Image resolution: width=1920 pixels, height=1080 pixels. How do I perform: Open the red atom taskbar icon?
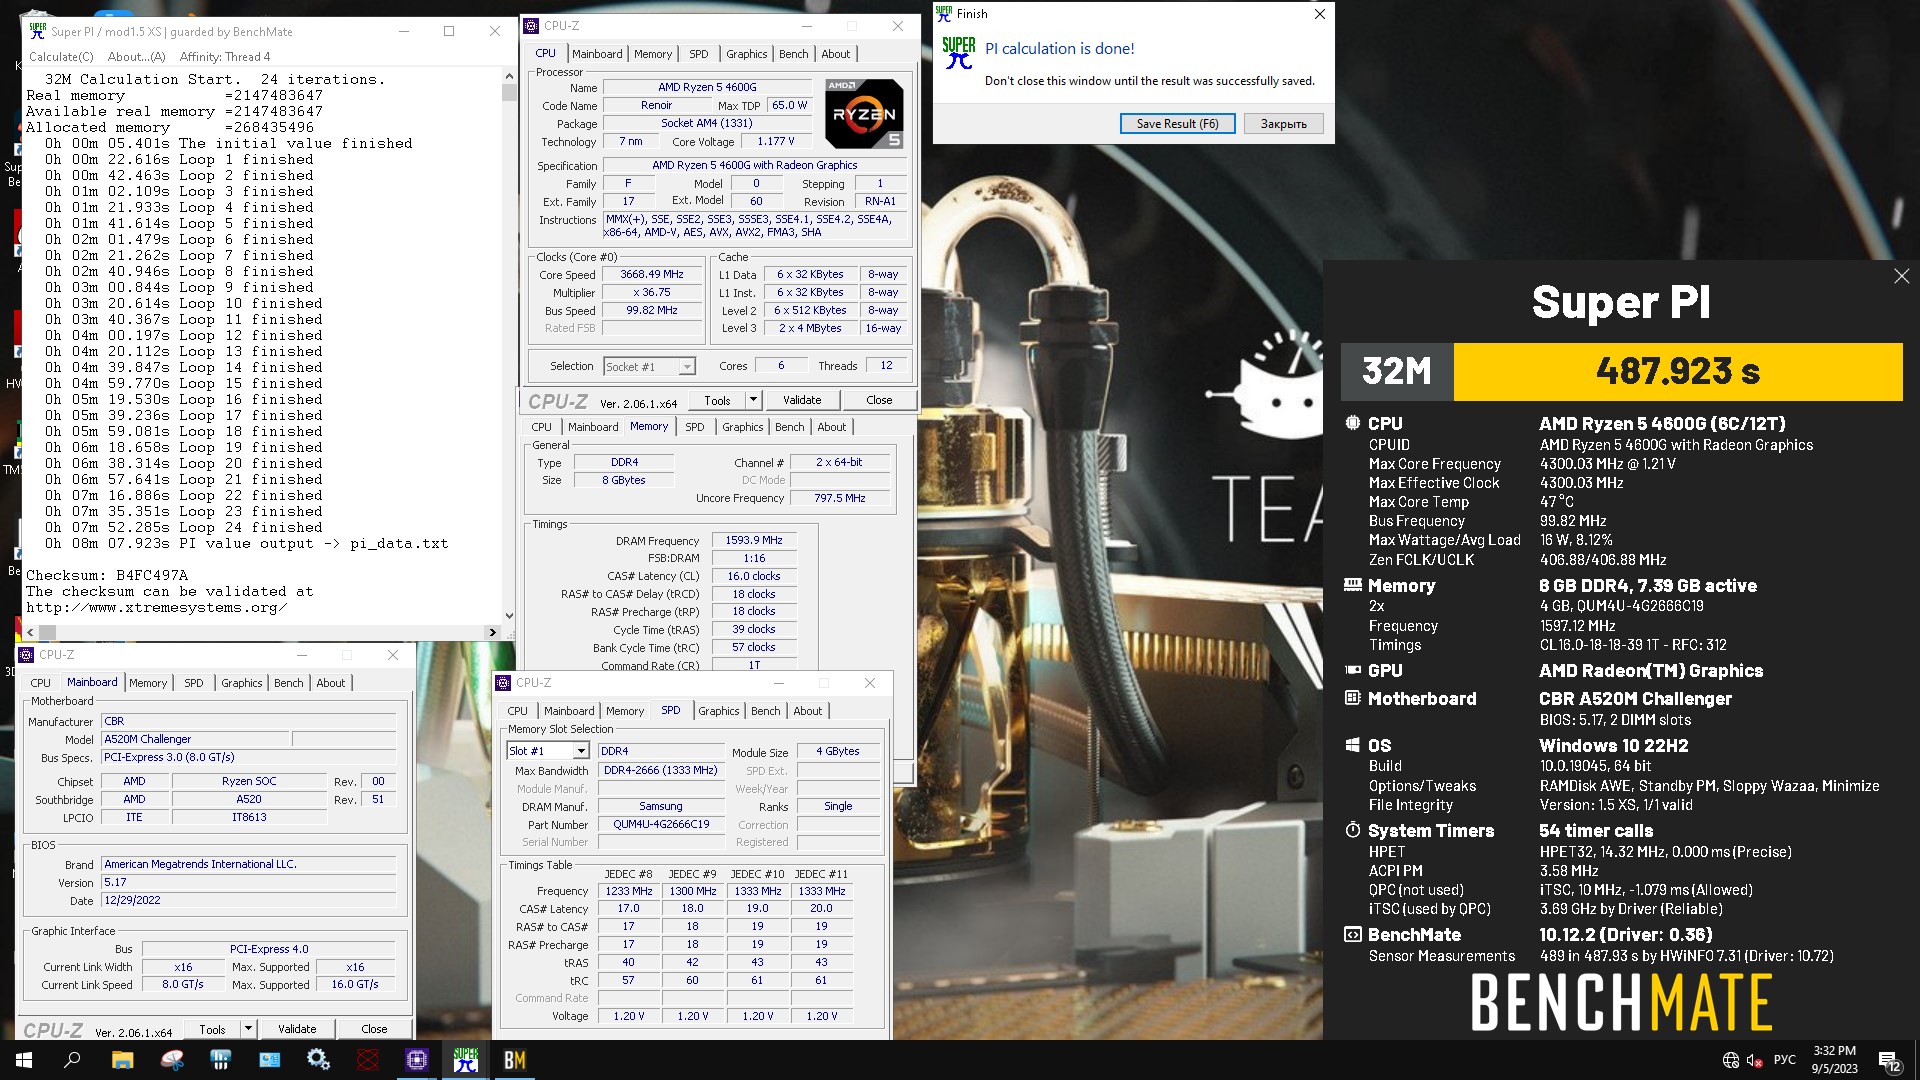[x=368, y=1060]
